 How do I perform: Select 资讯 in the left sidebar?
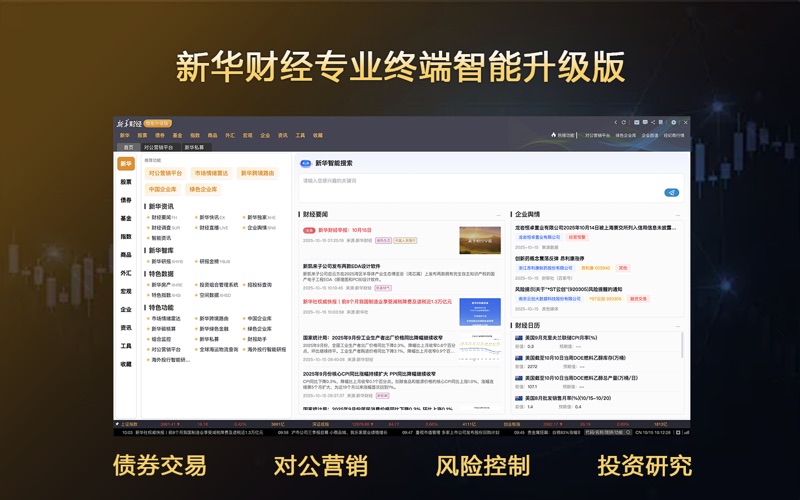point(126,328)
